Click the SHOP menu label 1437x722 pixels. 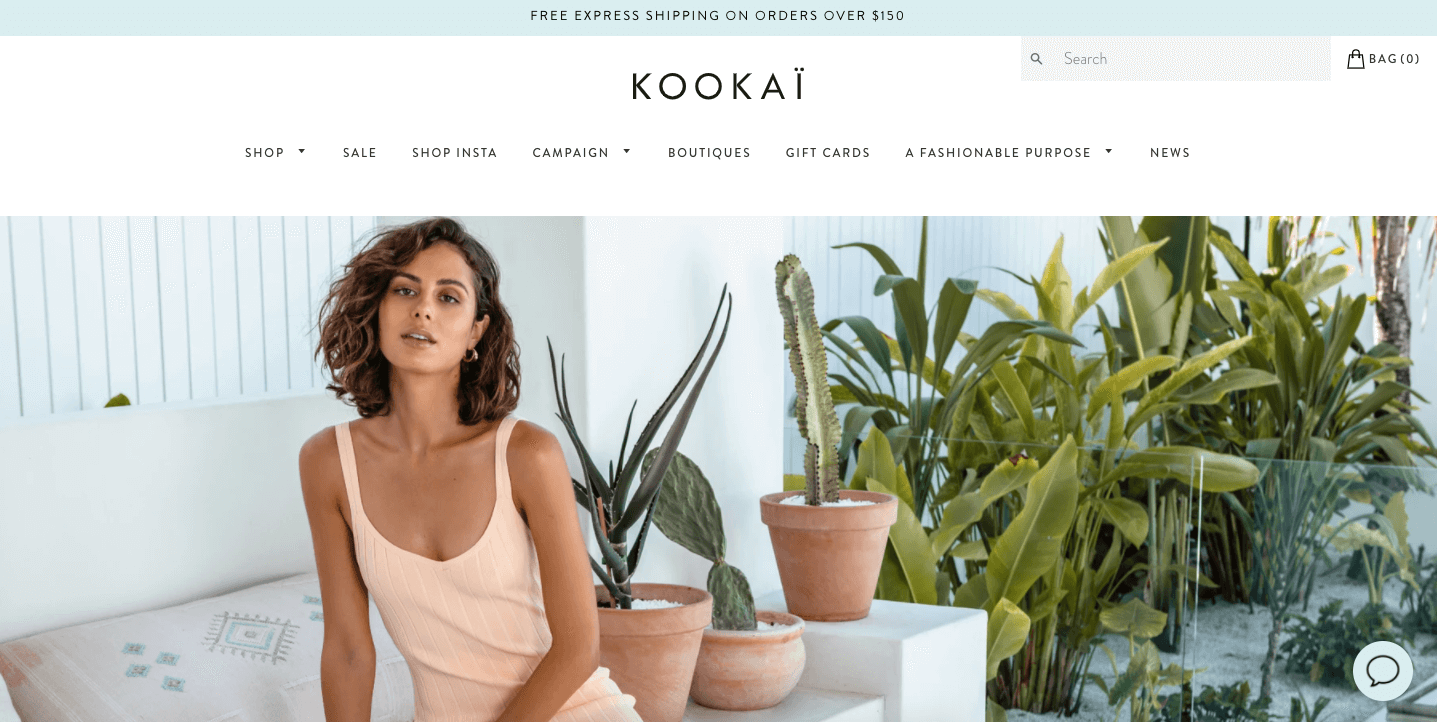click(x=265, y=153)
